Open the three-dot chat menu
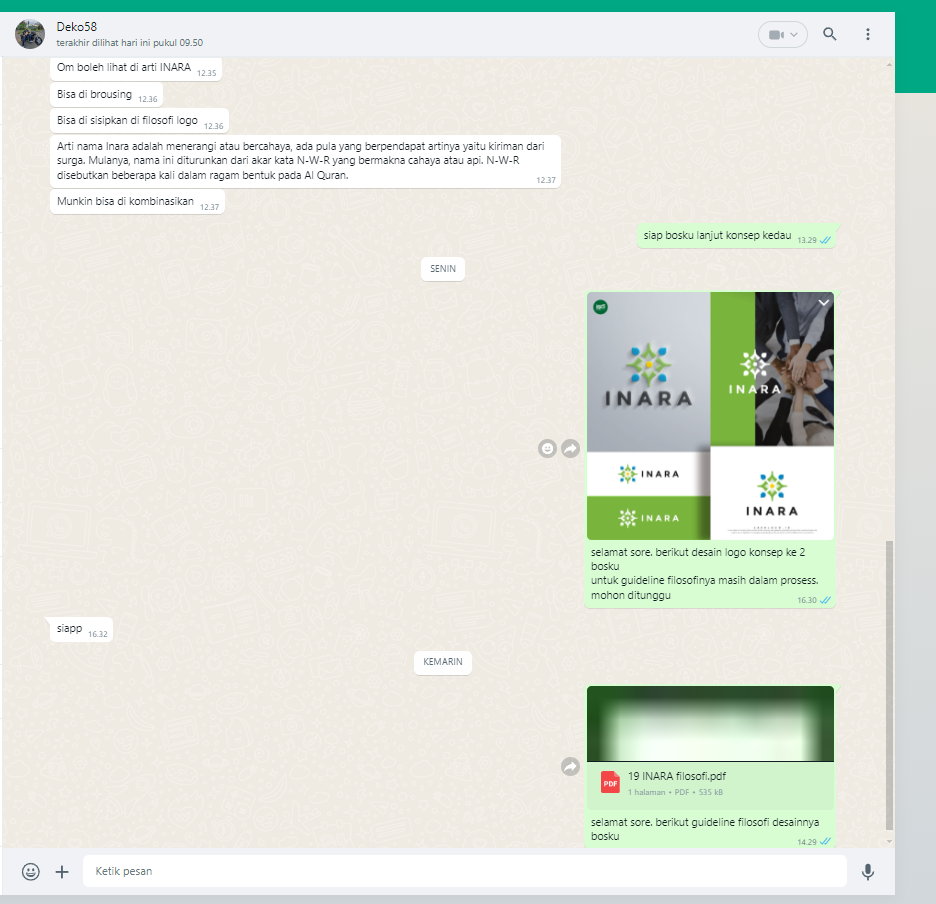This screenshot has height=904, width=936. pos(867,34)
